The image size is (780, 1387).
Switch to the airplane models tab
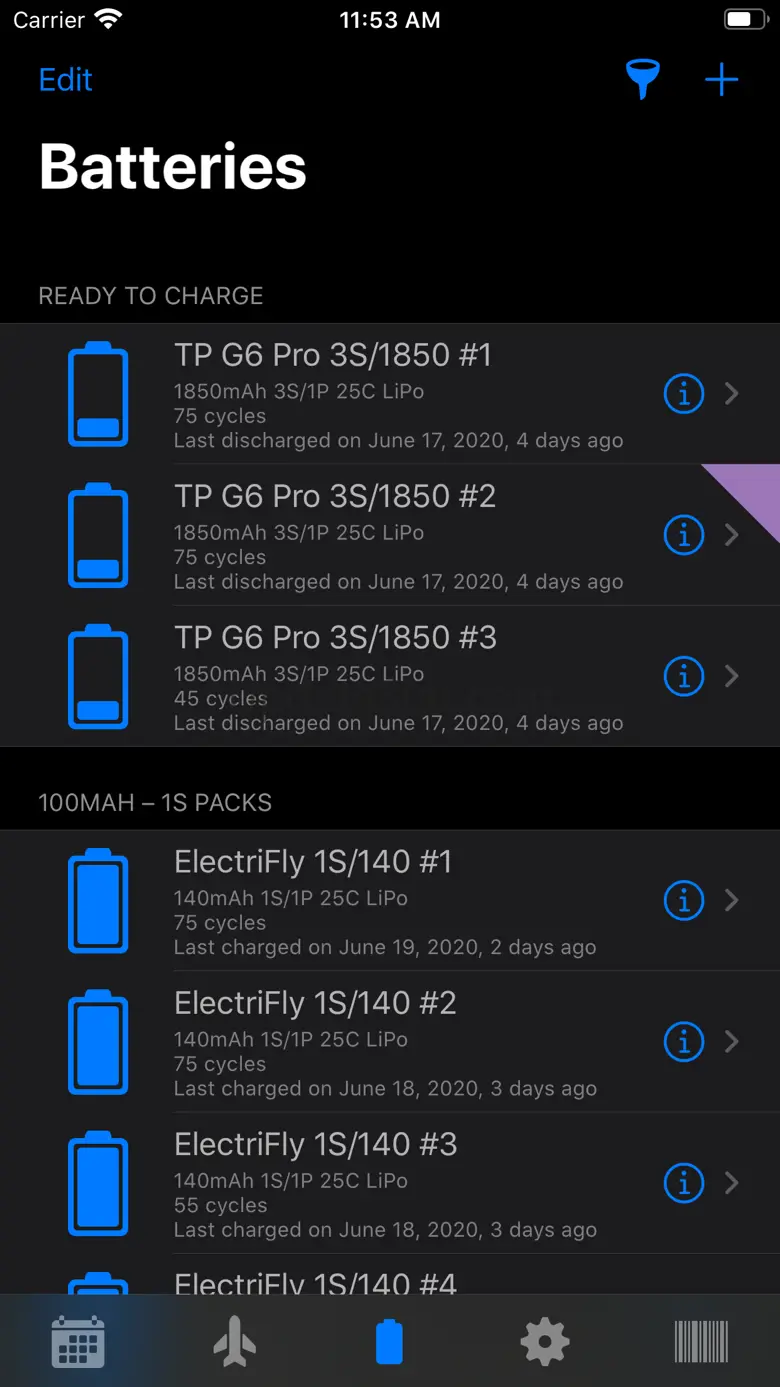pyautogui.click(x=234, y=1341)
